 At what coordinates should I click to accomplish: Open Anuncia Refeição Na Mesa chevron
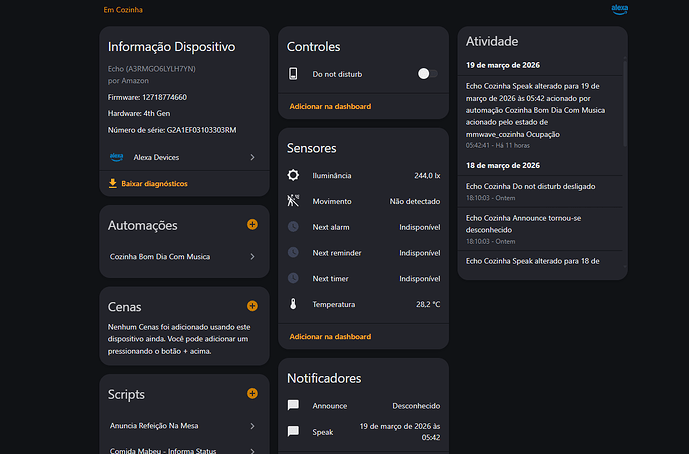(252, 426)
